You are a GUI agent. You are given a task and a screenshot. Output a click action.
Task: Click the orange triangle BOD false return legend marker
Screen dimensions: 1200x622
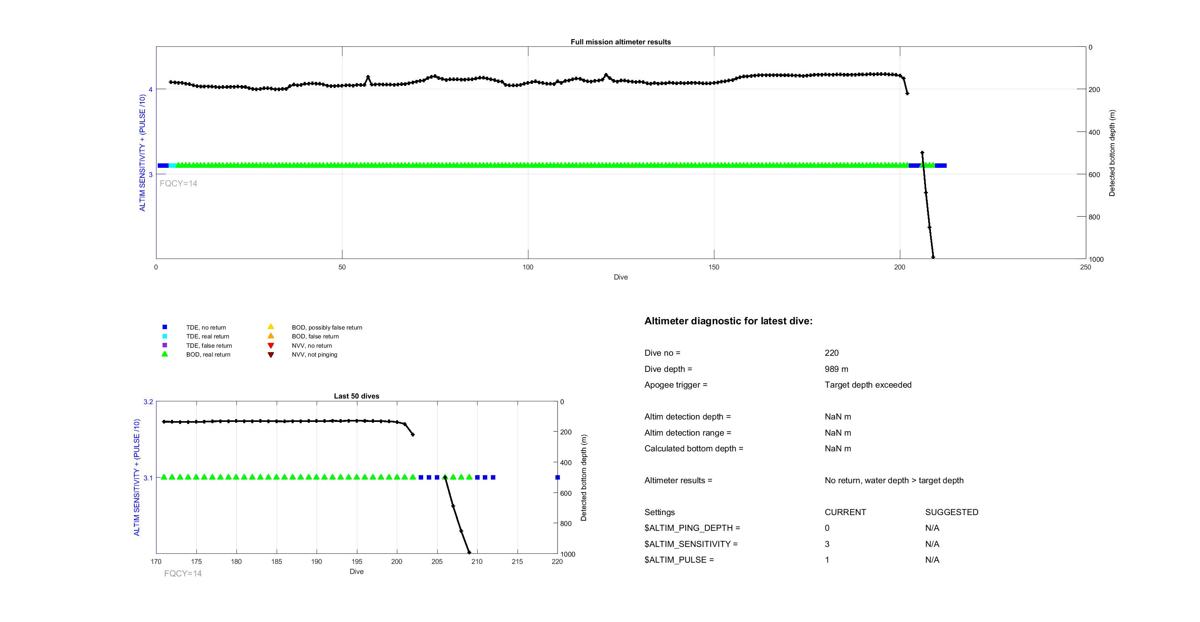[271, 336]
